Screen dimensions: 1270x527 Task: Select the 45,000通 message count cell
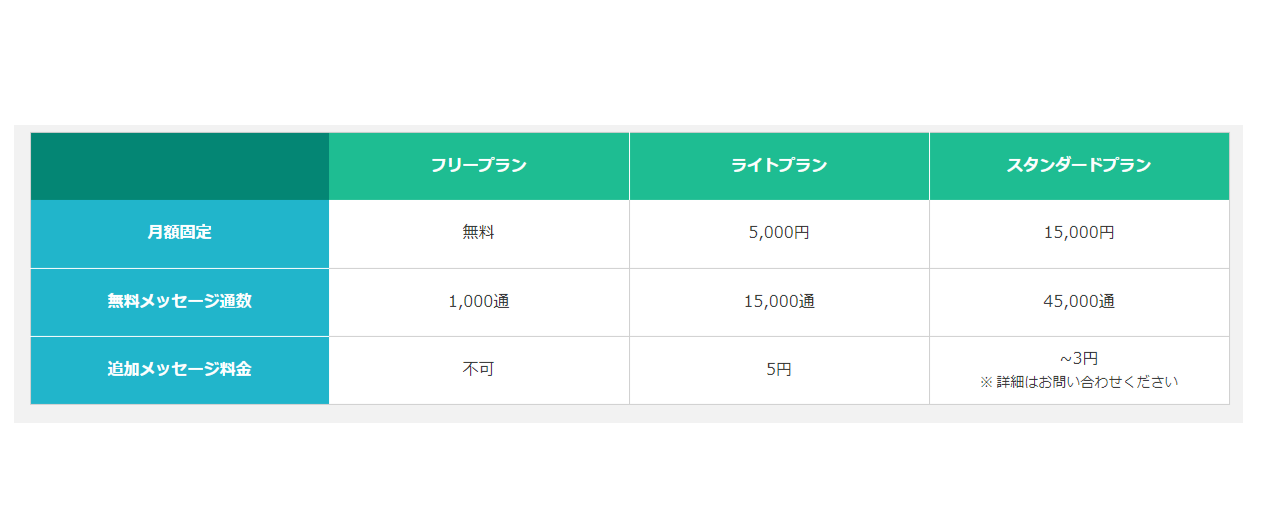(1079, 301)
